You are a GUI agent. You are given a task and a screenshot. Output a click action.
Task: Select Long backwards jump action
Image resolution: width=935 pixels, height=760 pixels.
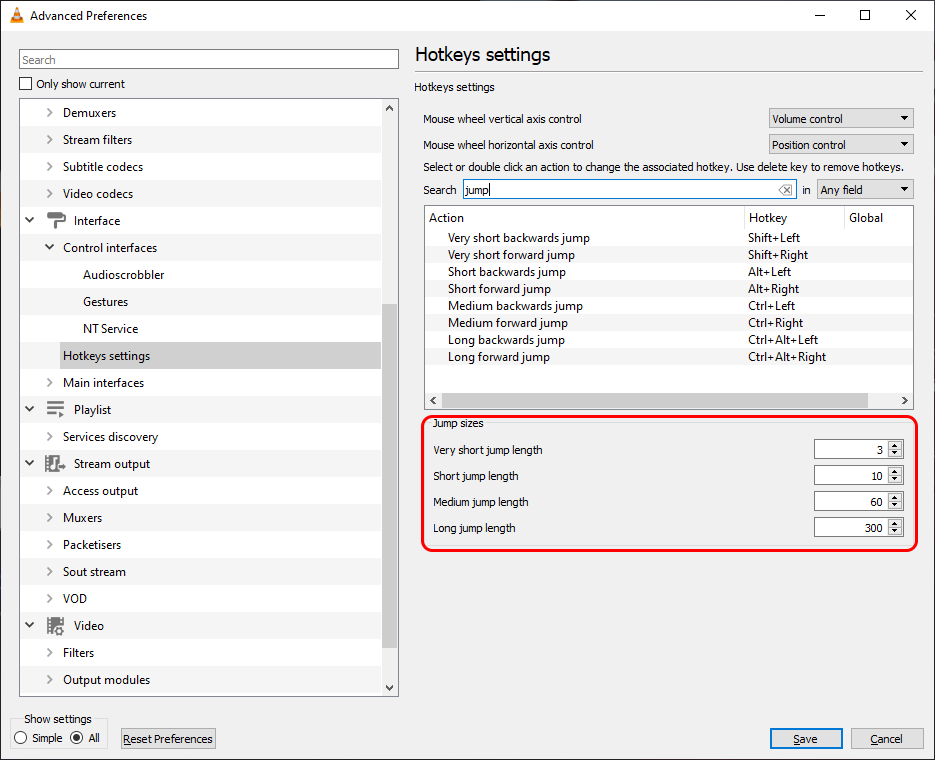coord(669,340)
